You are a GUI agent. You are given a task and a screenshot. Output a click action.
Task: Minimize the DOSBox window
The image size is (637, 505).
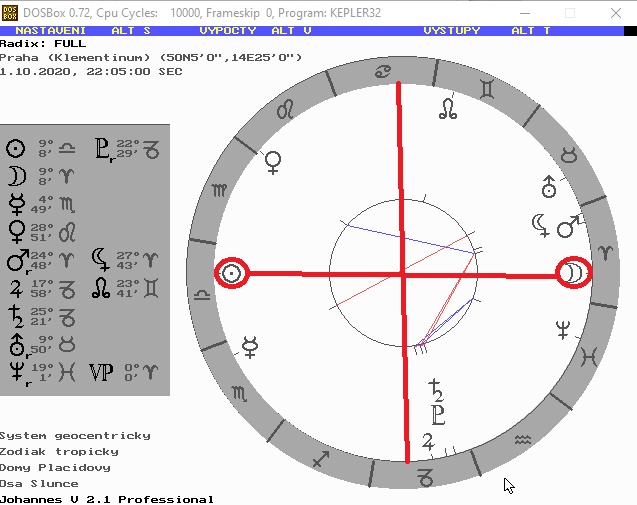pyautogui.click(x=525, y=13)
